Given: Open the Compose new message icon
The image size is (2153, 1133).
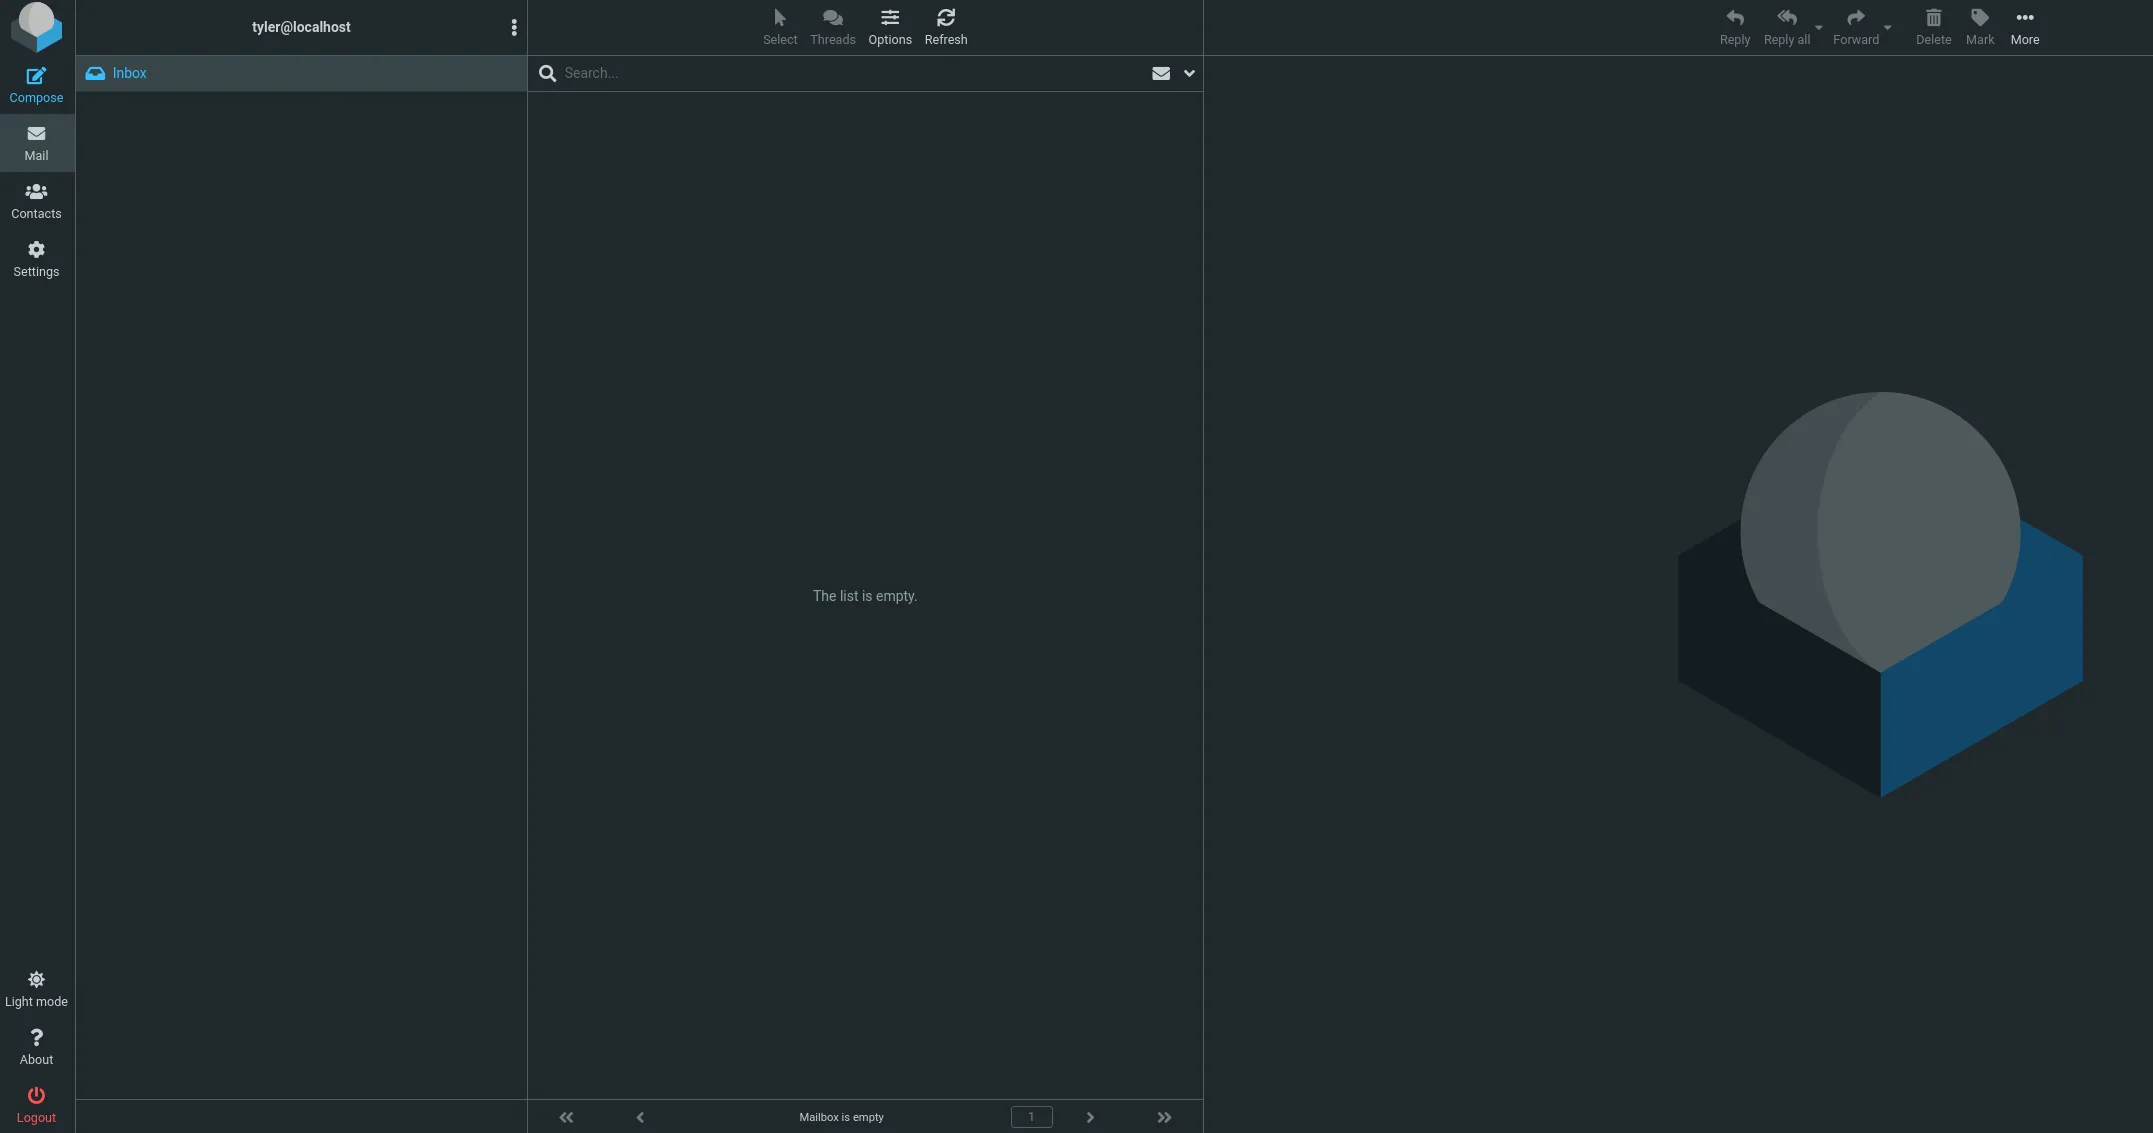Looking at the screenshot, I should click(x=36, y=84).
